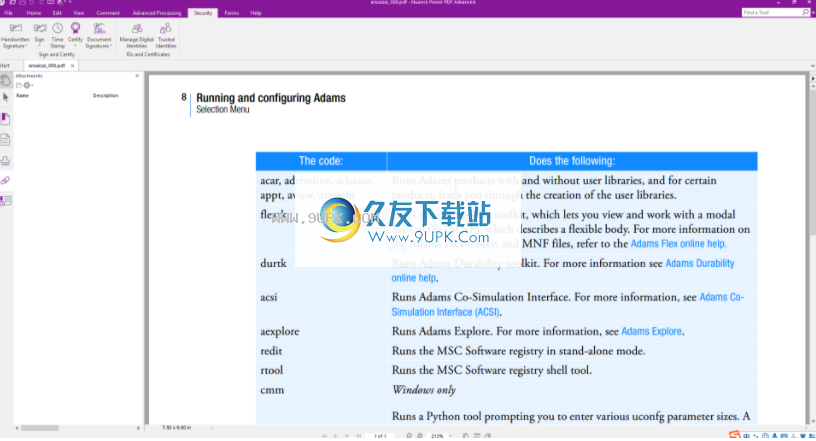This screenshot has height=441, width=816.
Task: Click the Sign ribbon button
Action: tap(40, 33)
